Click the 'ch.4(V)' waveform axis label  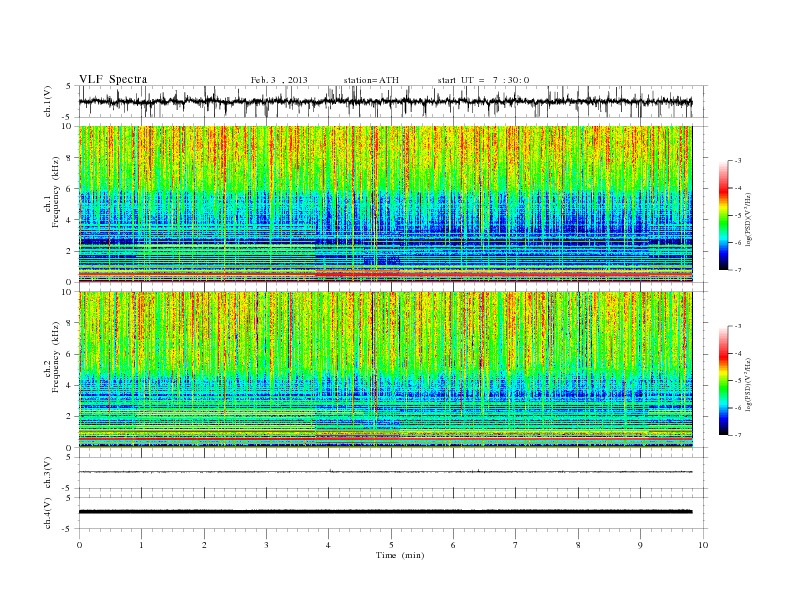[x=47, y=513]
